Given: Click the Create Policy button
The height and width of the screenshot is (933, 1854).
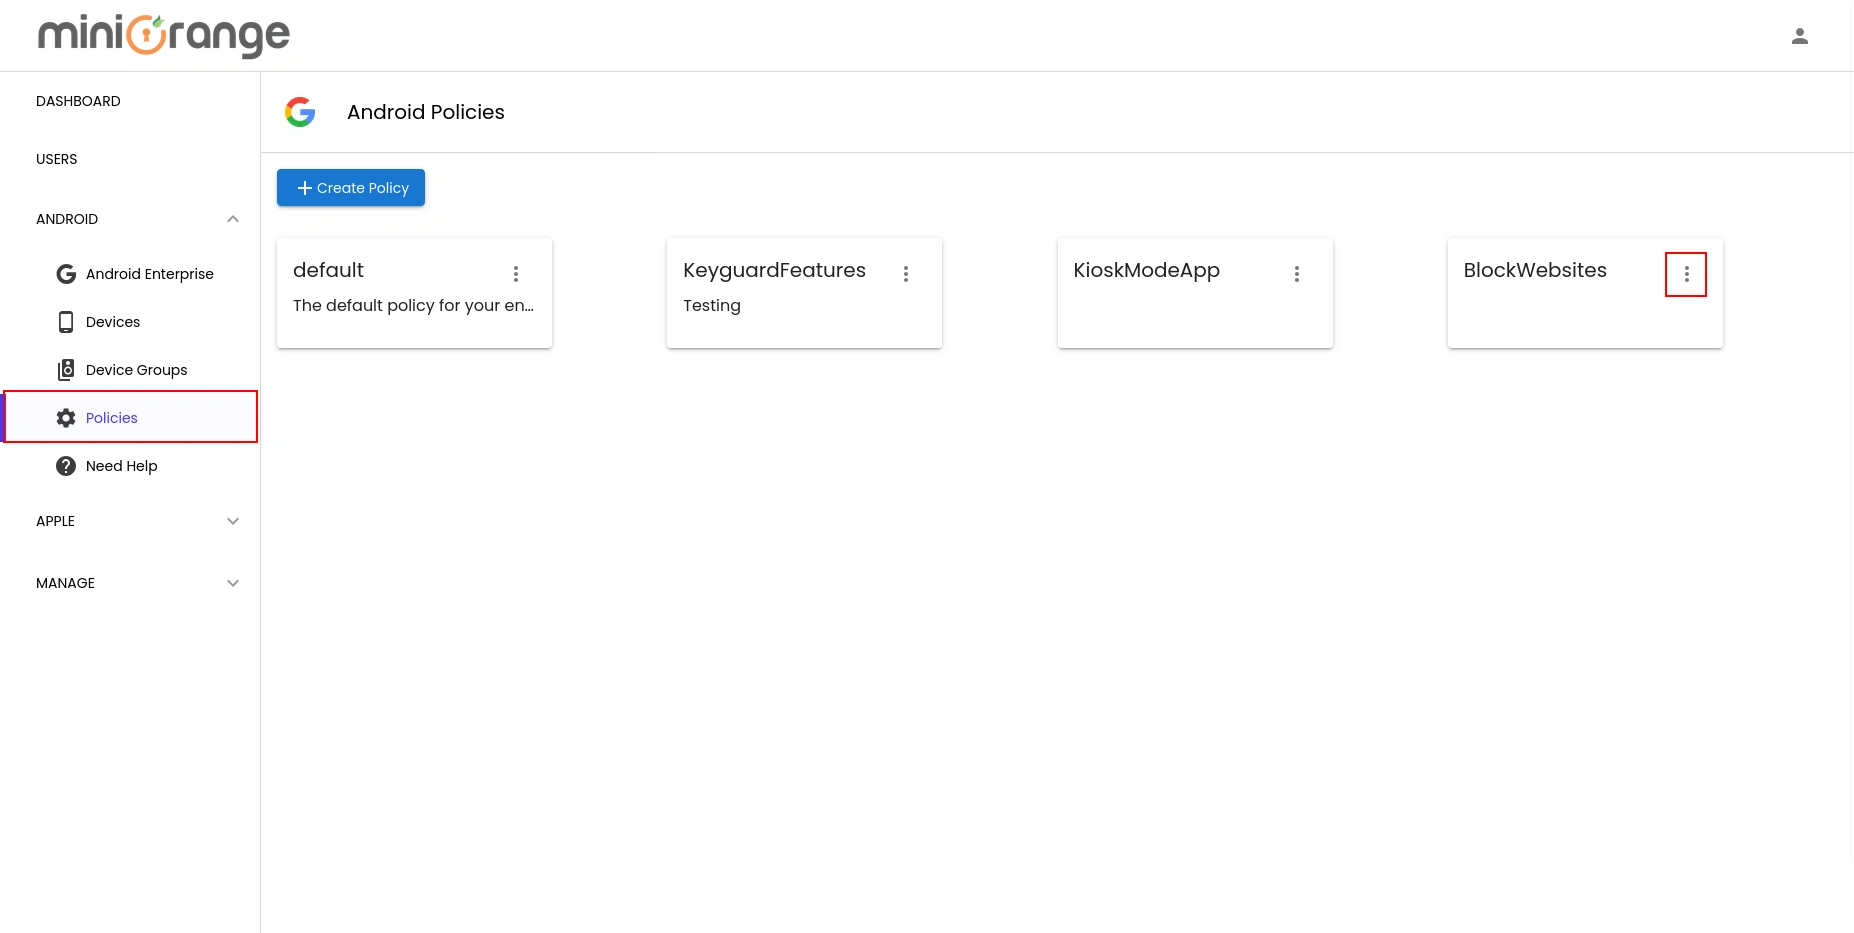Looking at the screenshot, I should (x=350, y=187).
